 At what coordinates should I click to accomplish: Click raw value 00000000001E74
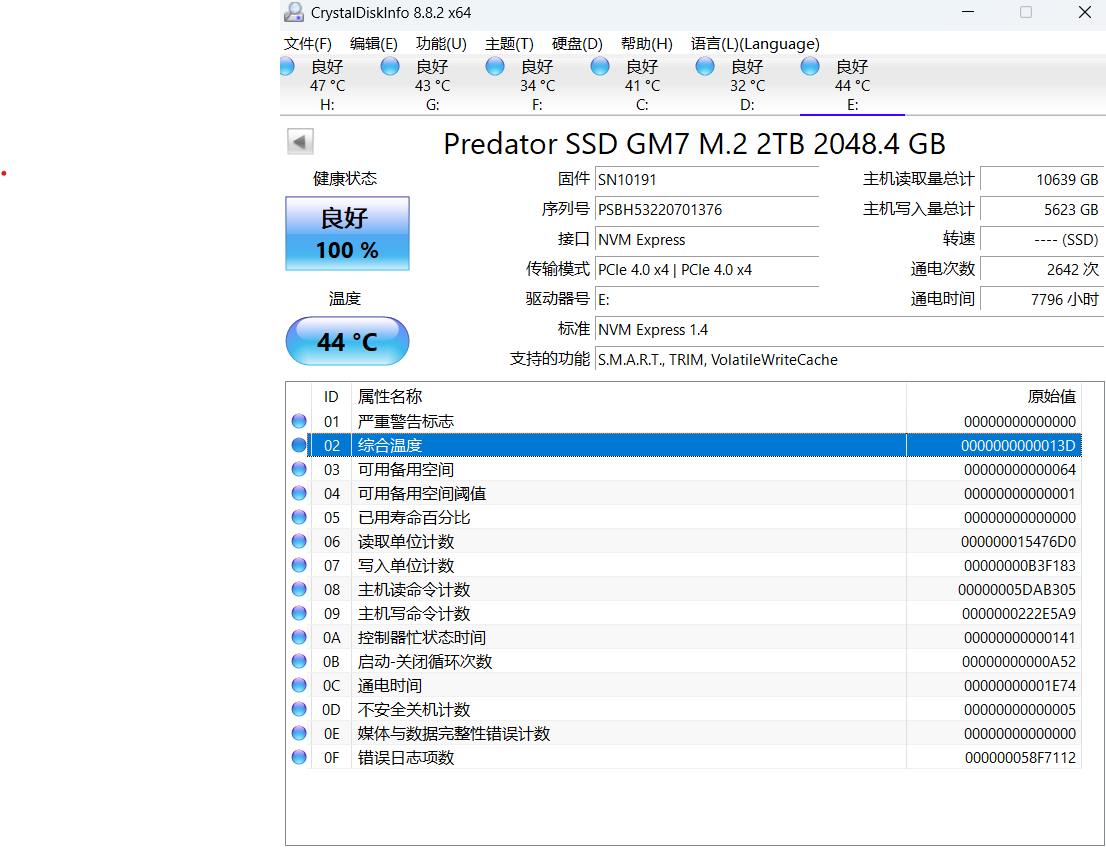pos(1019,685)
